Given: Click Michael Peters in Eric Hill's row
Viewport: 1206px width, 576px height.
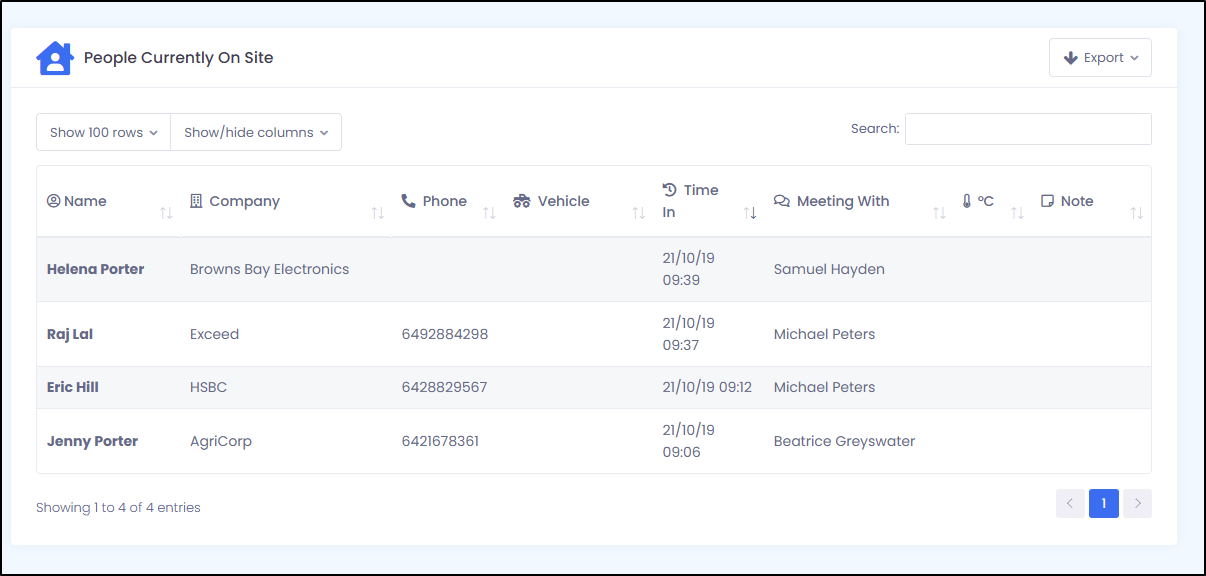Looking at the screenshot, I should 824,387.
